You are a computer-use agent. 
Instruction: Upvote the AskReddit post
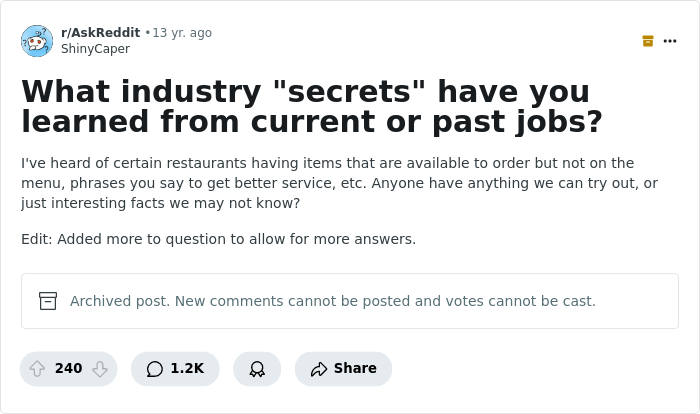(x=37, y=369)
